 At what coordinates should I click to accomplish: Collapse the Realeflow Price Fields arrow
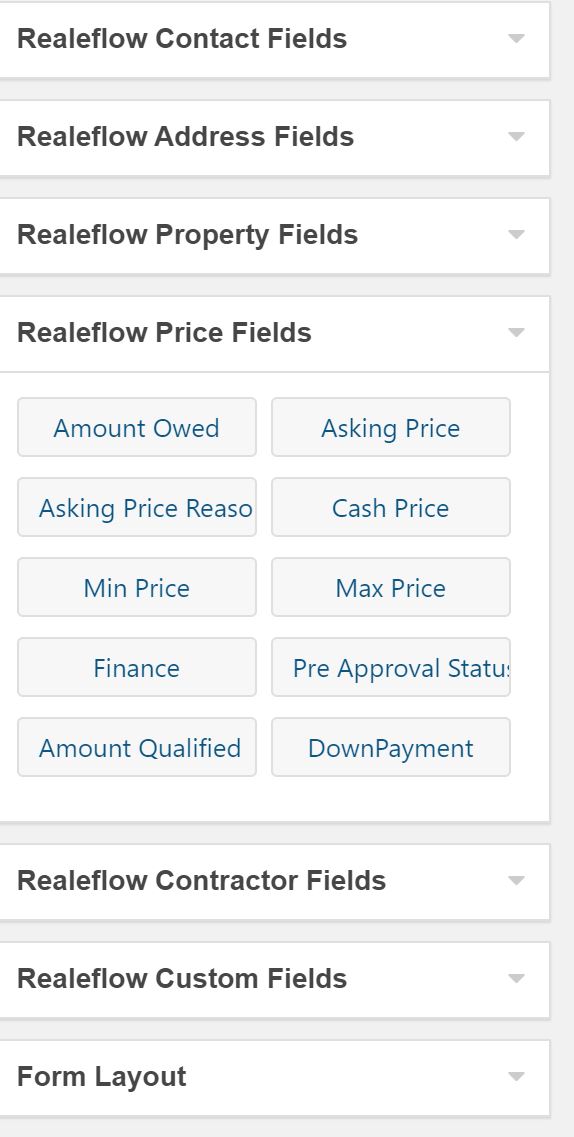(x=516, y=332)
